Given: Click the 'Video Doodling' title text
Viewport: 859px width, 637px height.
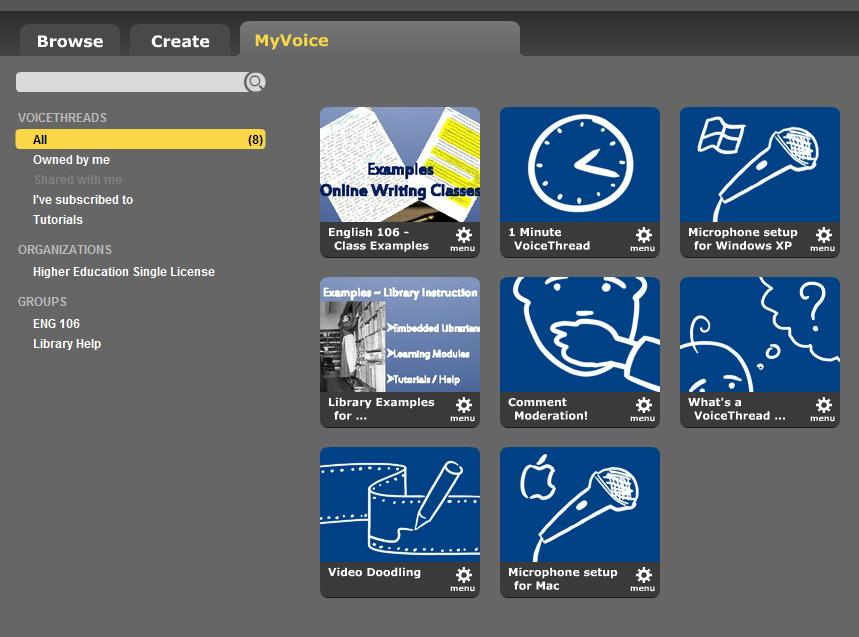Looking at the screenshot, I should coord(374,572).
